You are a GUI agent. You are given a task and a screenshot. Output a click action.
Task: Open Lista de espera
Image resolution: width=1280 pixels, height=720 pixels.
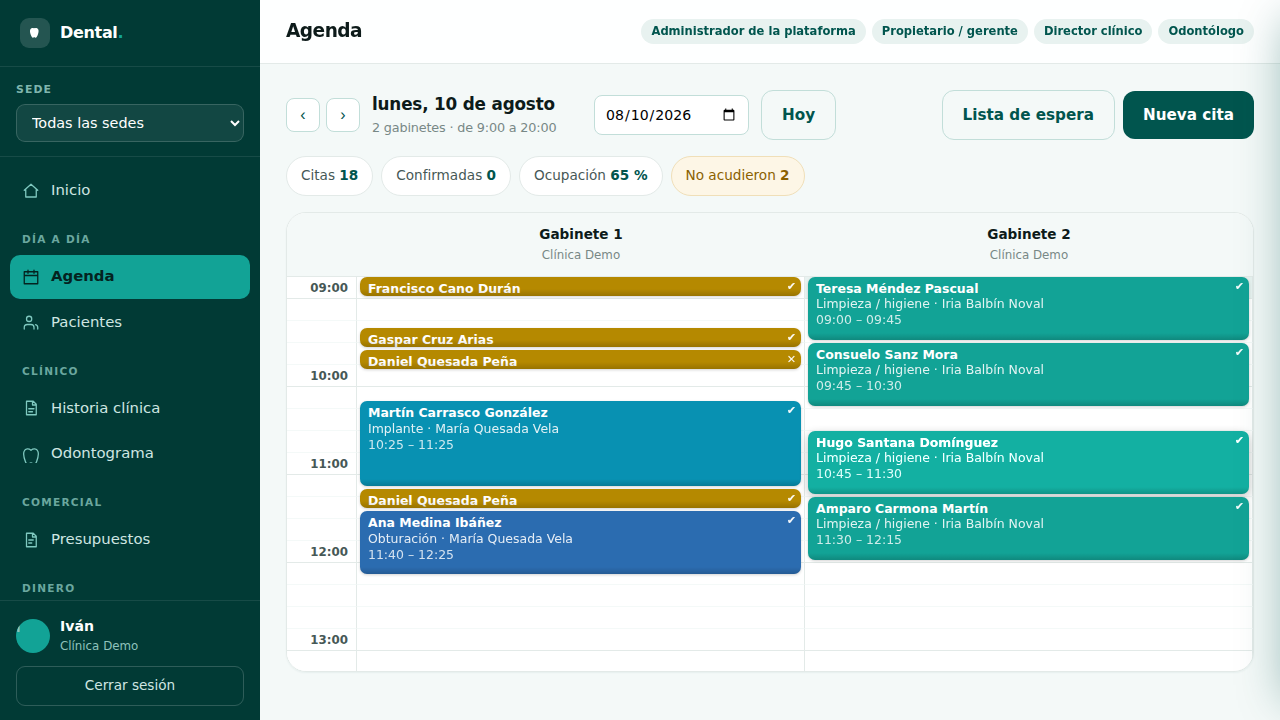click(x=1028, y=115)
